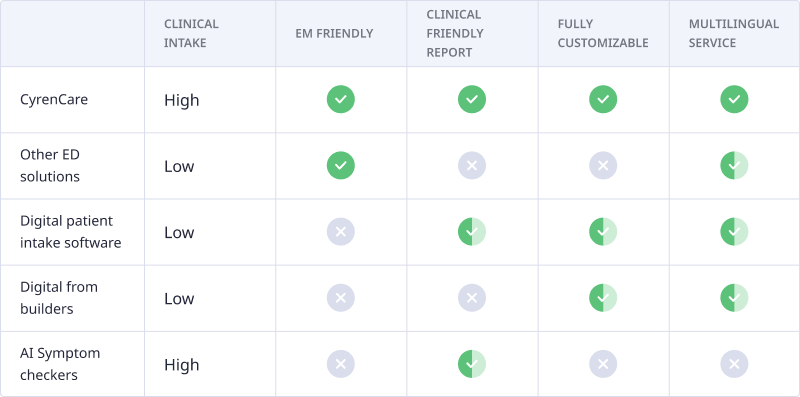Select the Multilingual Service column header
Screen dimensions: 800x397
pos(734,34)
